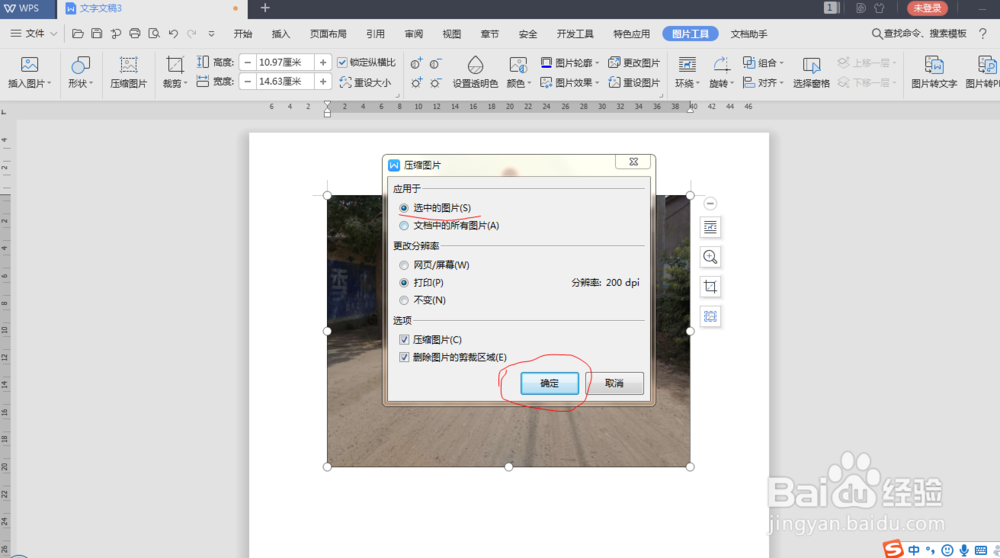
Task: Click the 确定 button
Action: 549,383
